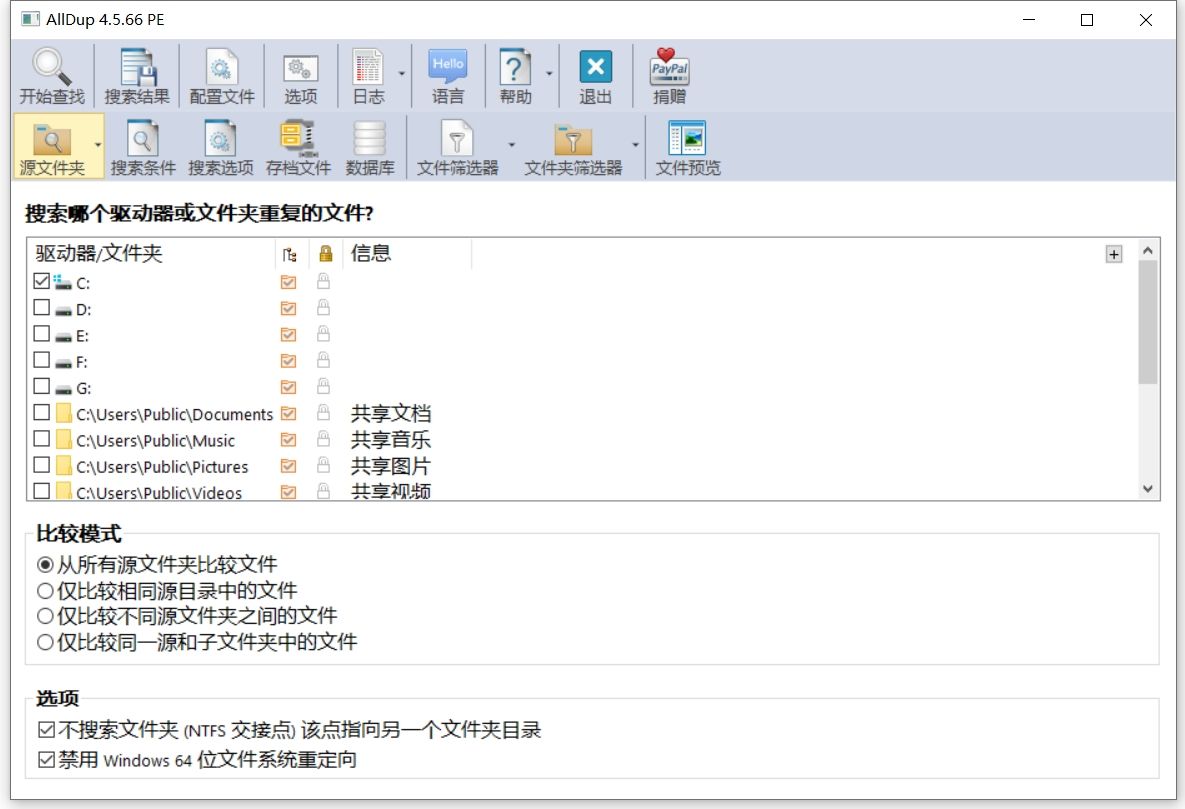Click the 信息 column header
This screenshot has height=809, width=1185.
[407, 253]
